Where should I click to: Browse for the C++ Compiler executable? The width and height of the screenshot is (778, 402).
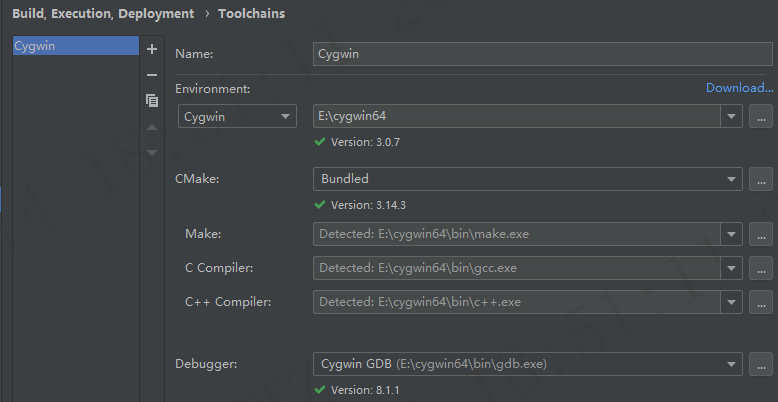(x=761, y=302)
